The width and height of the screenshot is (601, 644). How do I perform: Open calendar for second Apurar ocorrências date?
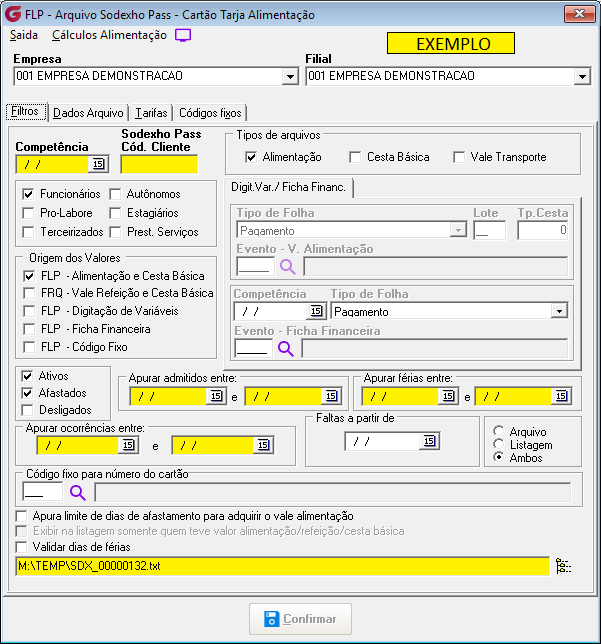[263, 445]
